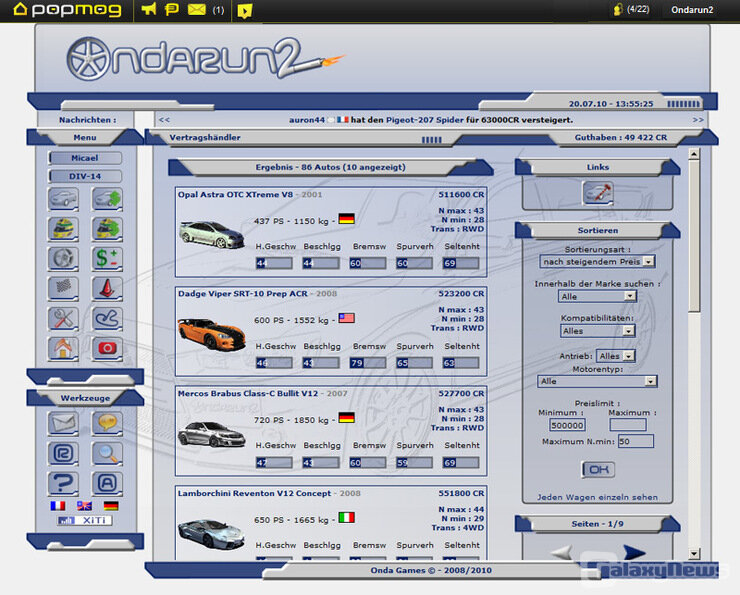Switch language to French flag
The height and width of the screenshot is (595, 740).
click(58, 506)
